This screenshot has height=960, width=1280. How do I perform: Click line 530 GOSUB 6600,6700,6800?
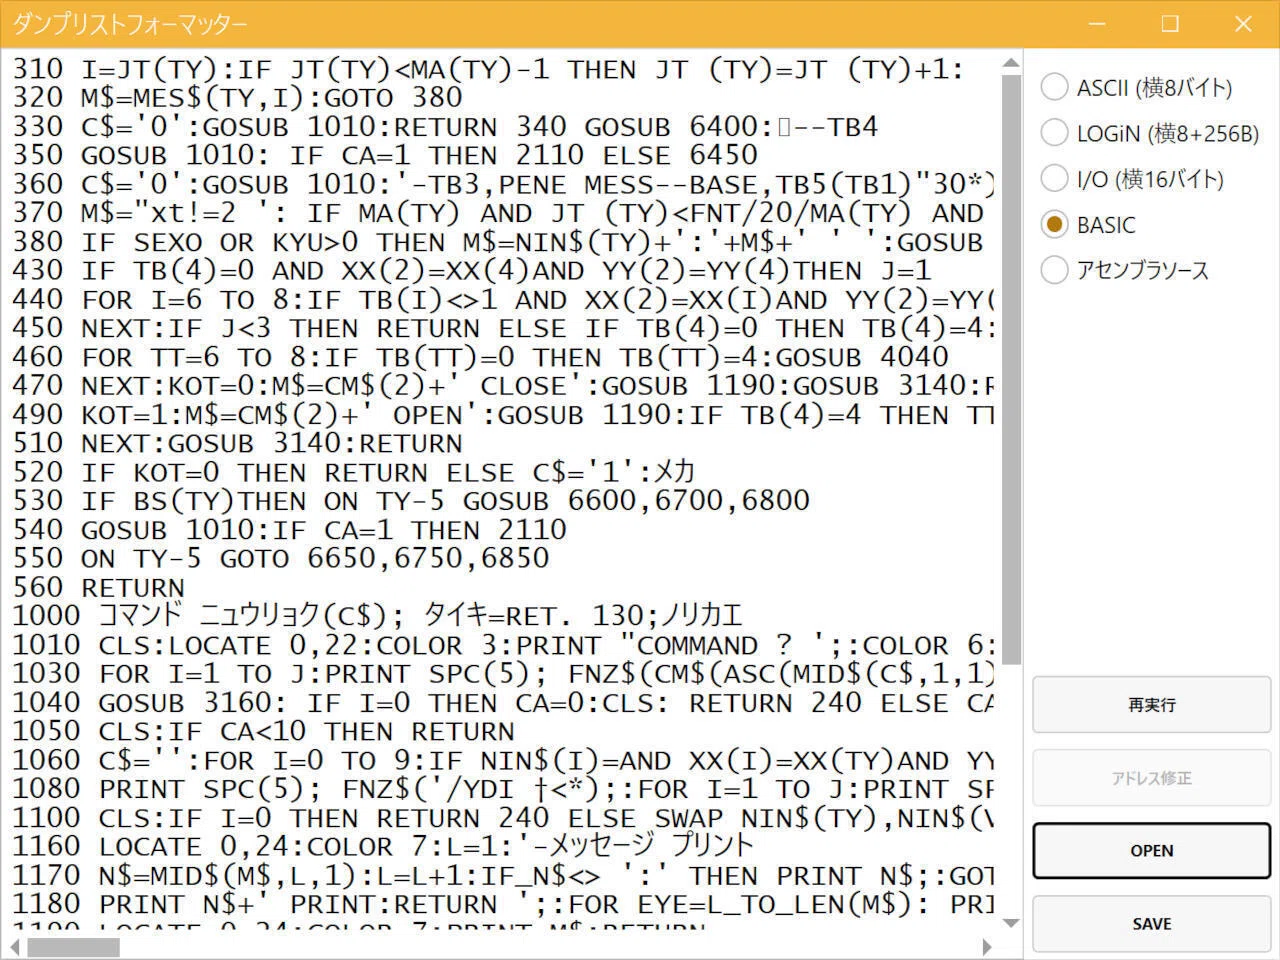point(411,501)
